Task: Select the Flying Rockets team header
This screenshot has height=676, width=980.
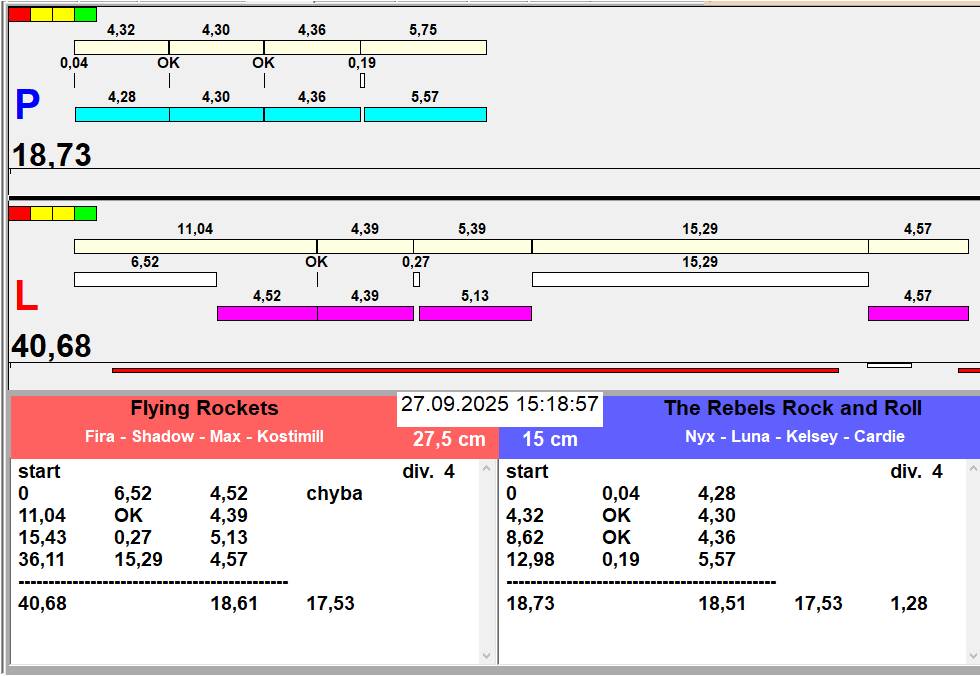Action: [x=204, y=408]
